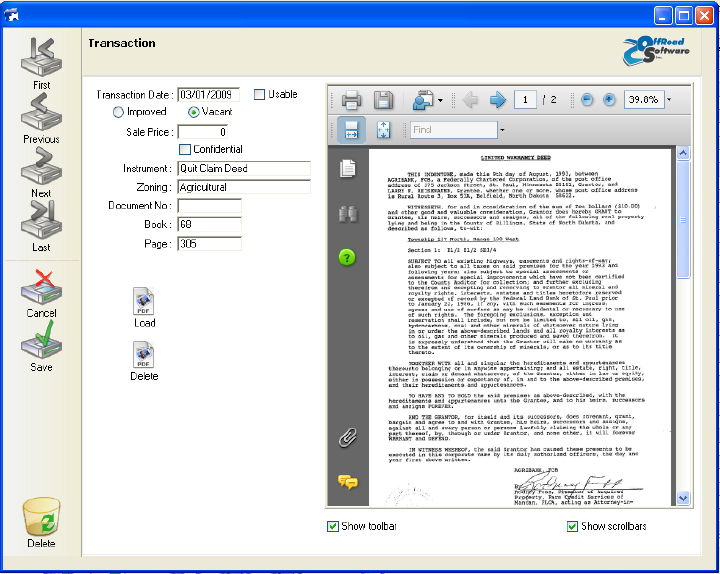Click the Transaction Date field
This screenshot has height=574, width=720.
tap(208, 95)
